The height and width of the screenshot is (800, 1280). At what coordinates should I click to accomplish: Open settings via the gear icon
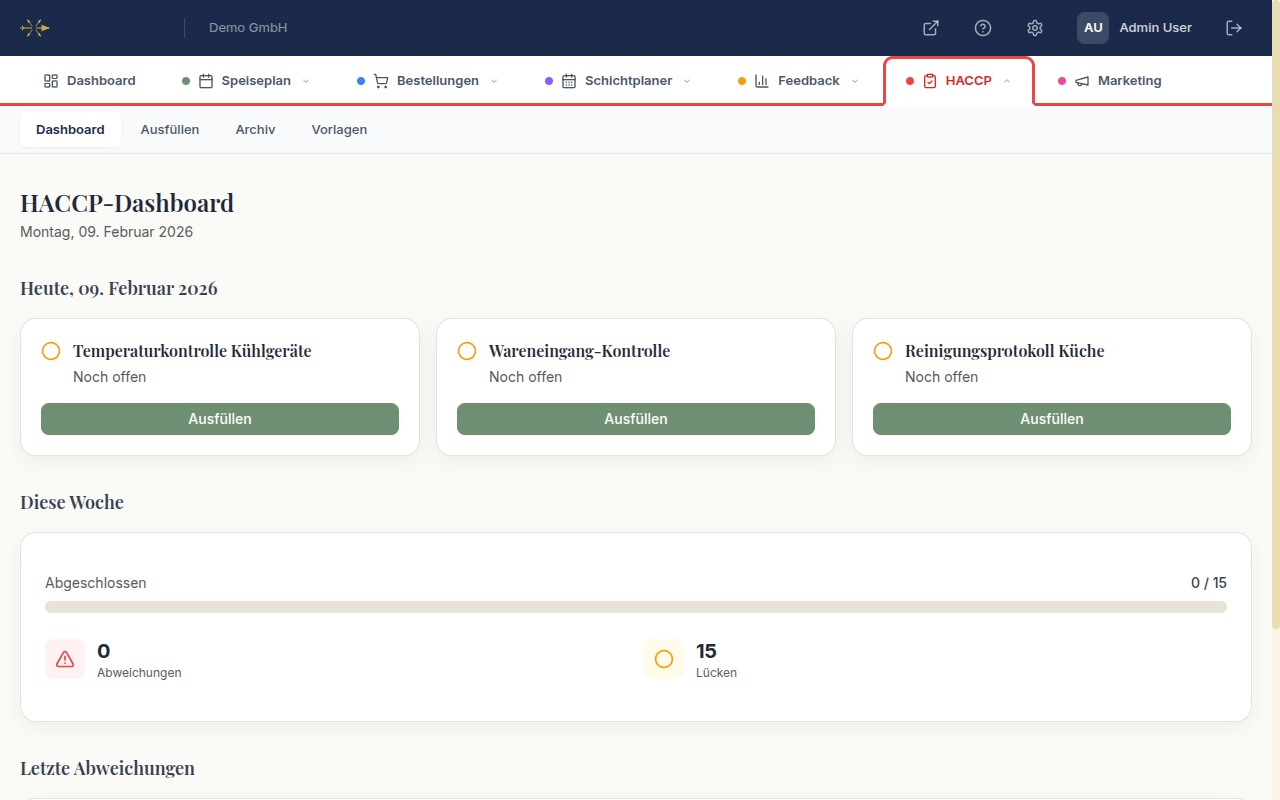1035,28
